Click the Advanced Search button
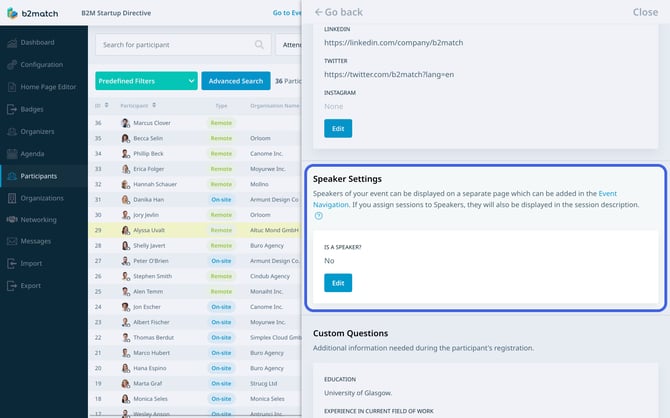The width and height of the screenshot is (670, 418). (236, 81)
